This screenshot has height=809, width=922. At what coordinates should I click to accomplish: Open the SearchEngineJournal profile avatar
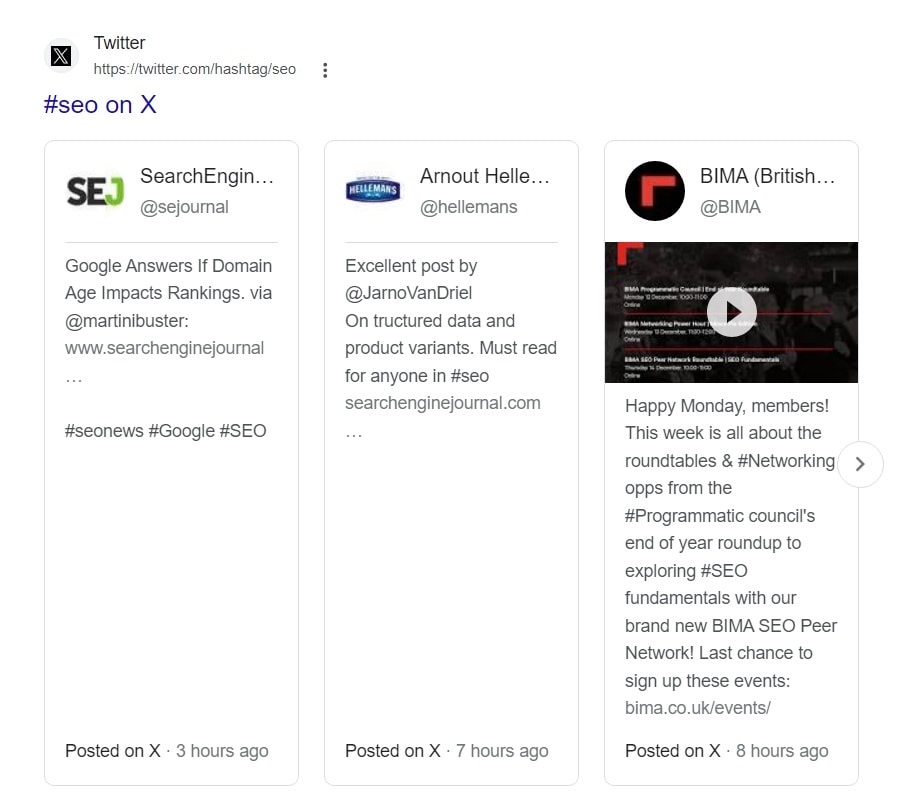(x=95, y=190)
